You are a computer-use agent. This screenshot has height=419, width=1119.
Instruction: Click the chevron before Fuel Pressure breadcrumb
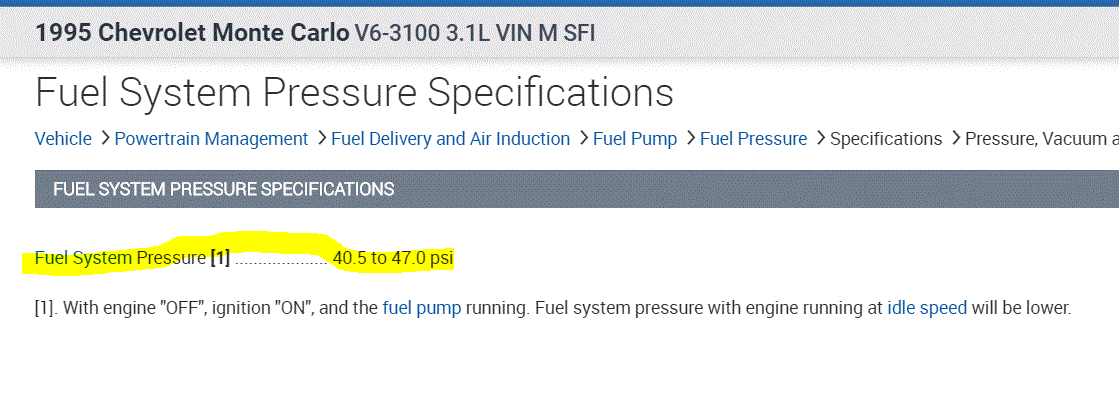coord(690,139)
